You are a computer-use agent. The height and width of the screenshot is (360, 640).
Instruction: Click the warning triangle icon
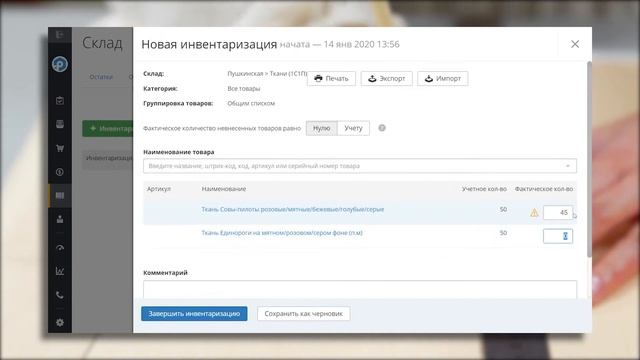[x=534, y=213]
